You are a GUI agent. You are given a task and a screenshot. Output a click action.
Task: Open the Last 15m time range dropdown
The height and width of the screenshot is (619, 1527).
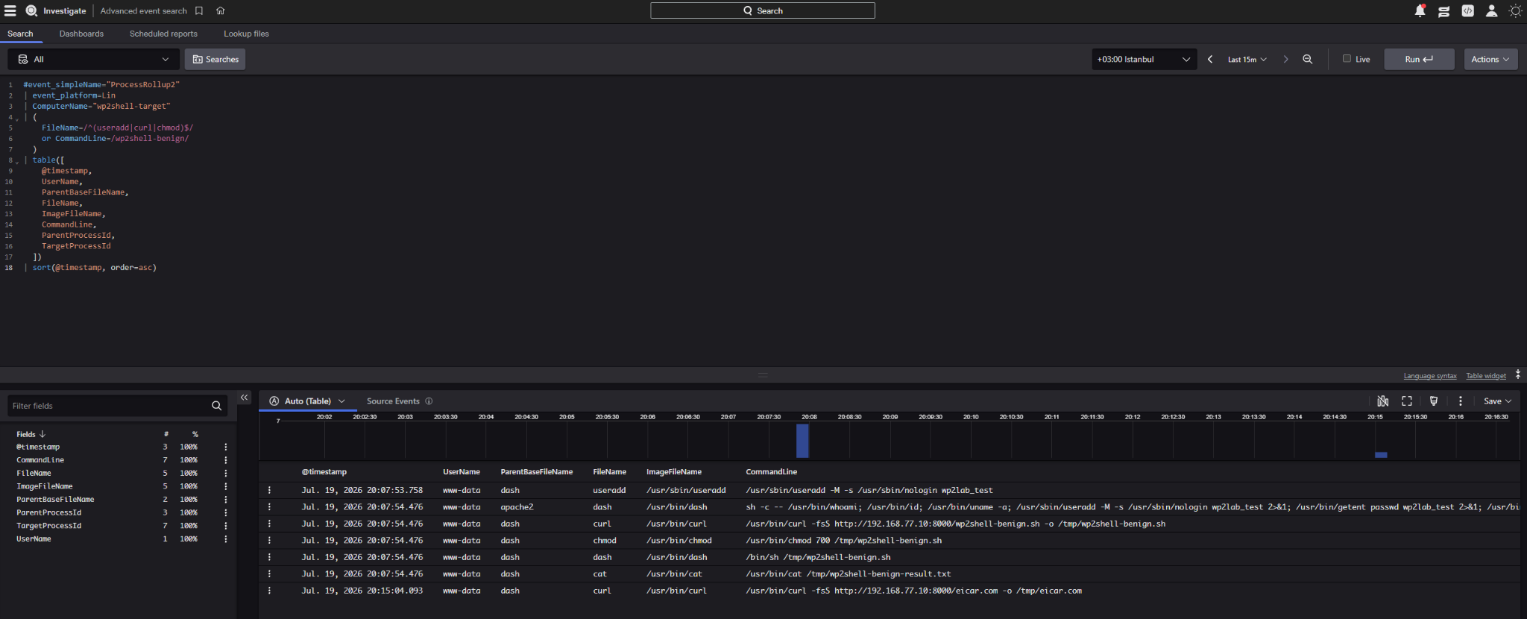click(x=1247, y=59)
